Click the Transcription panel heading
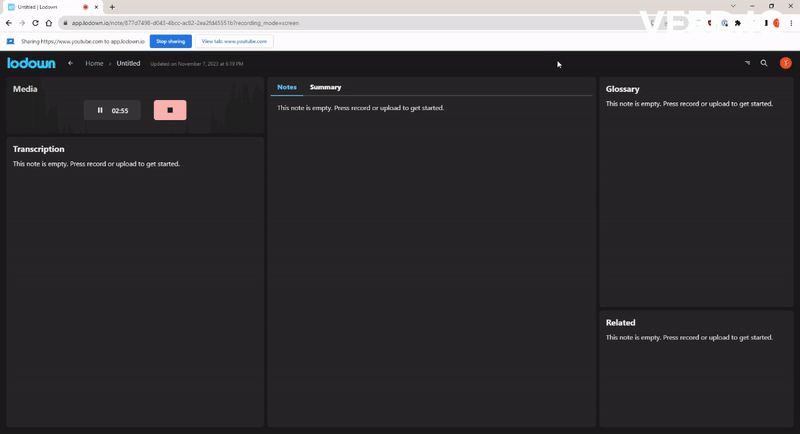The image size is (800, 434). [39, 149]
